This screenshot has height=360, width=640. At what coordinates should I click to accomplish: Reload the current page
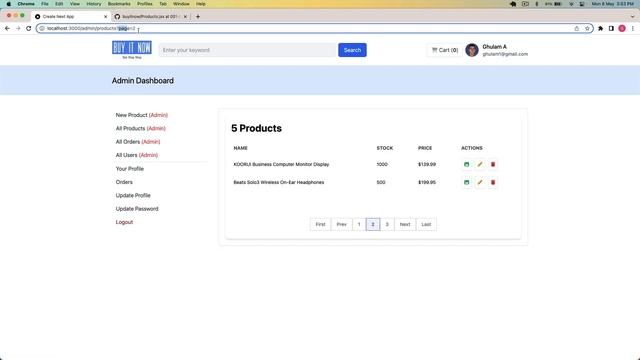(x=29, y=28)
